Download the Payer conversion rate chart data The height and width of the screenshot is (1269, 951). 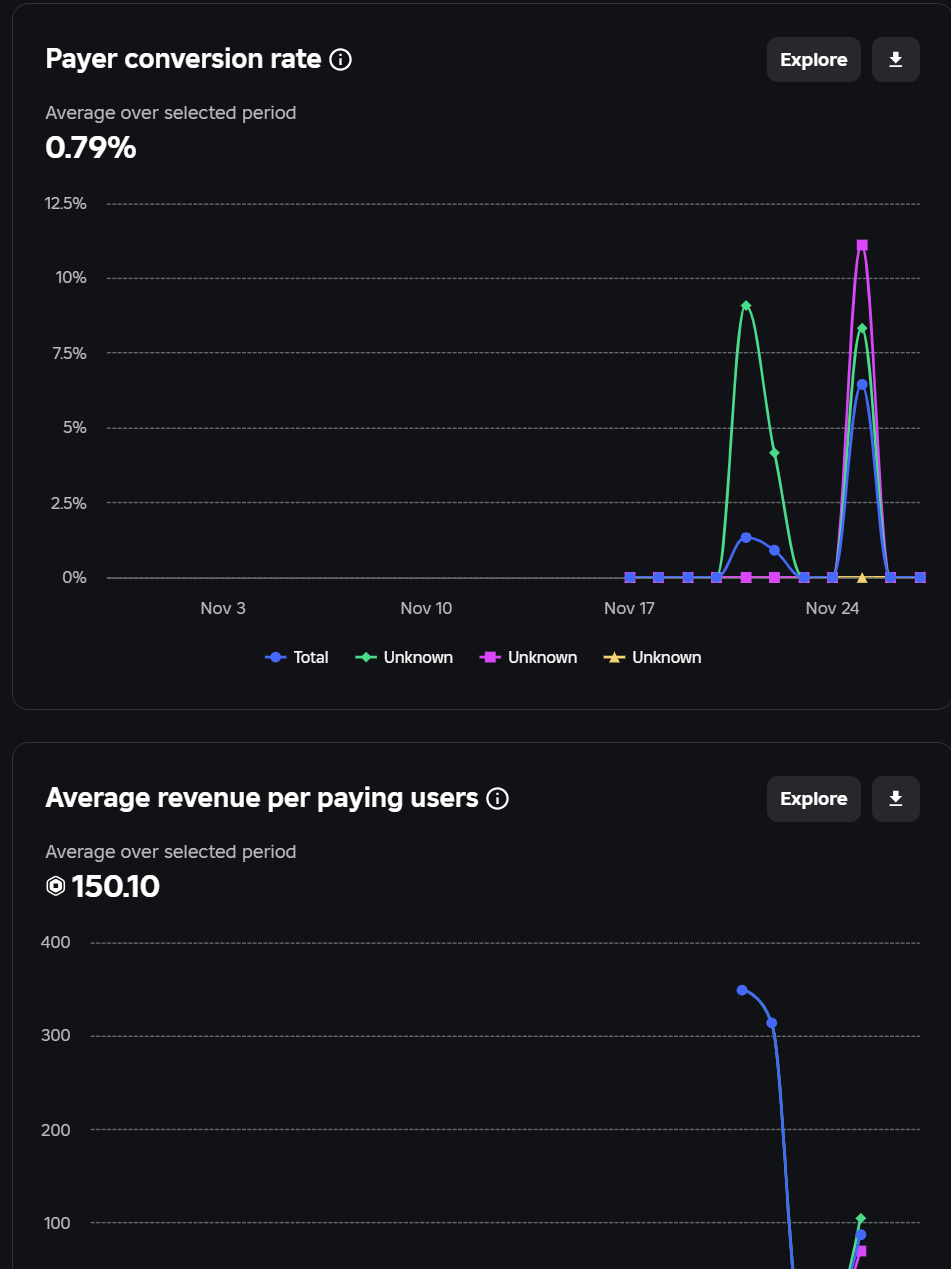(895, 60)
